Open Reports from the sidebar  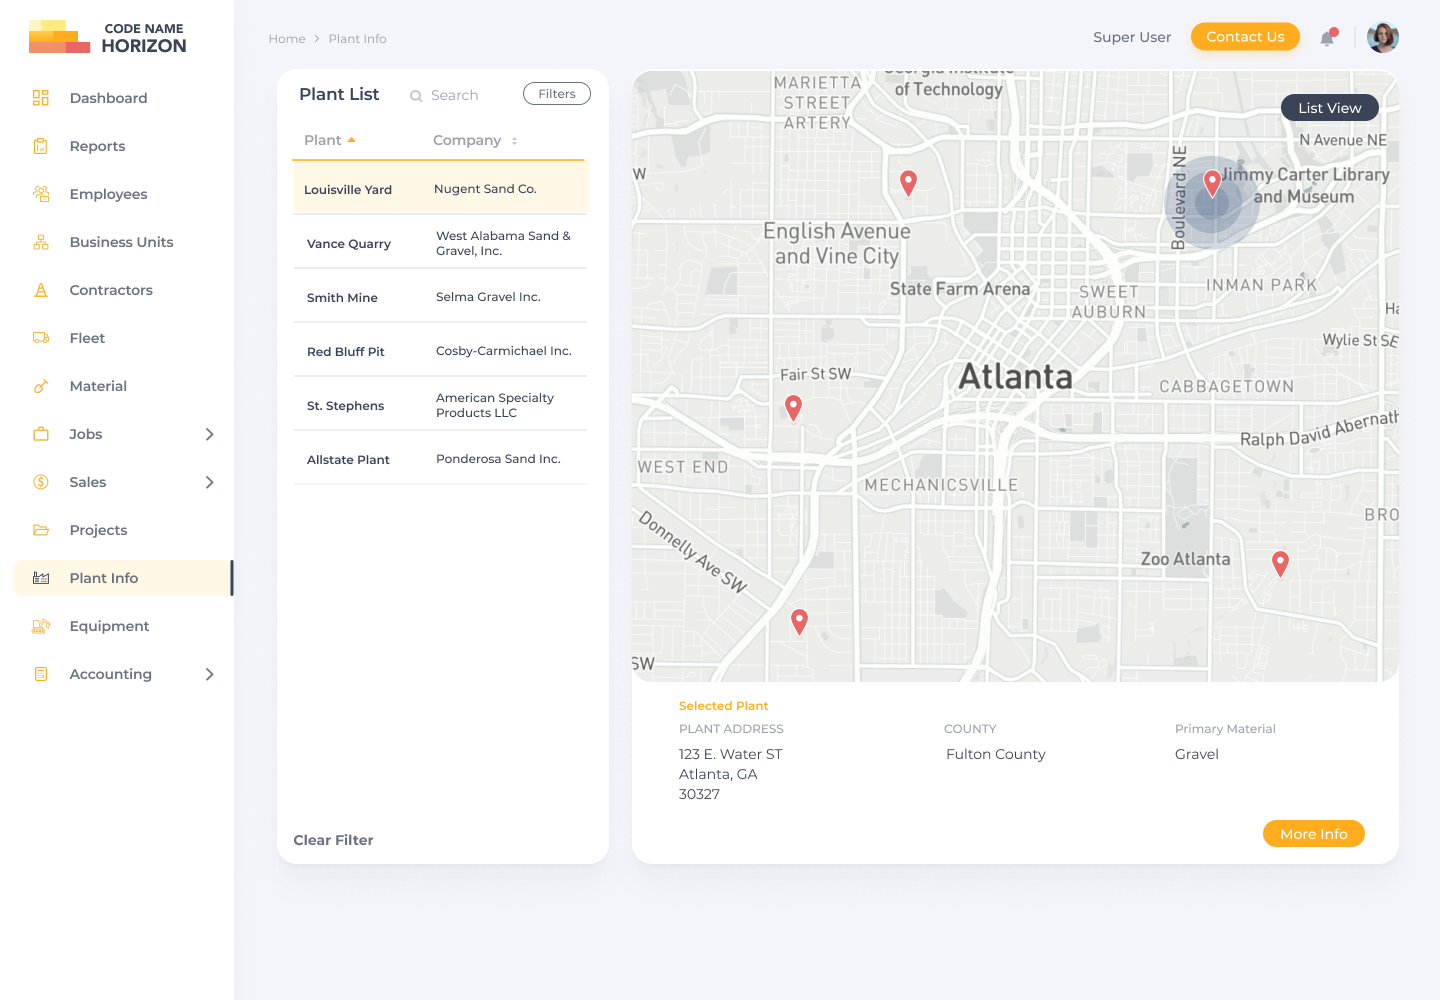point(97,146)
